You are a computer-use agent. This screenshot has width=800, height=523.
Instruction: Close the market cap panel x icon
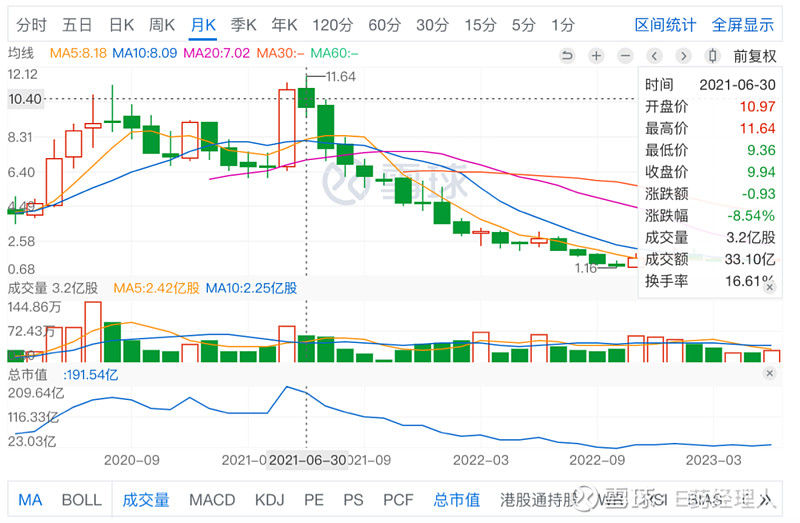click(769, 373)
